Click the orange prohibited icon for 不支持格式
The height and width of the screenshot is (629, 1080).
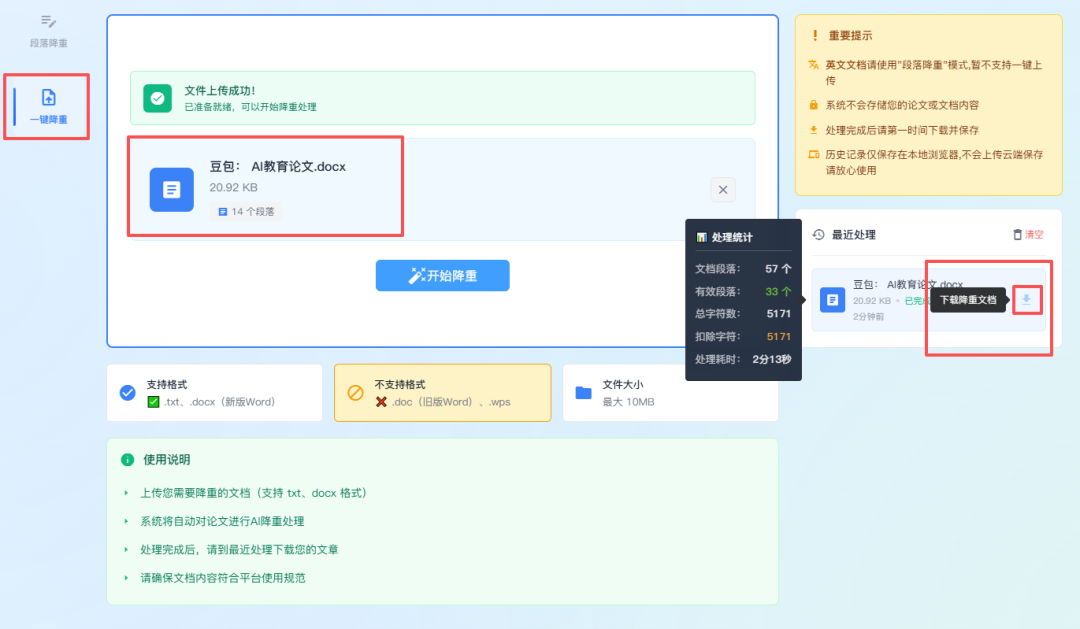[355, 392]
